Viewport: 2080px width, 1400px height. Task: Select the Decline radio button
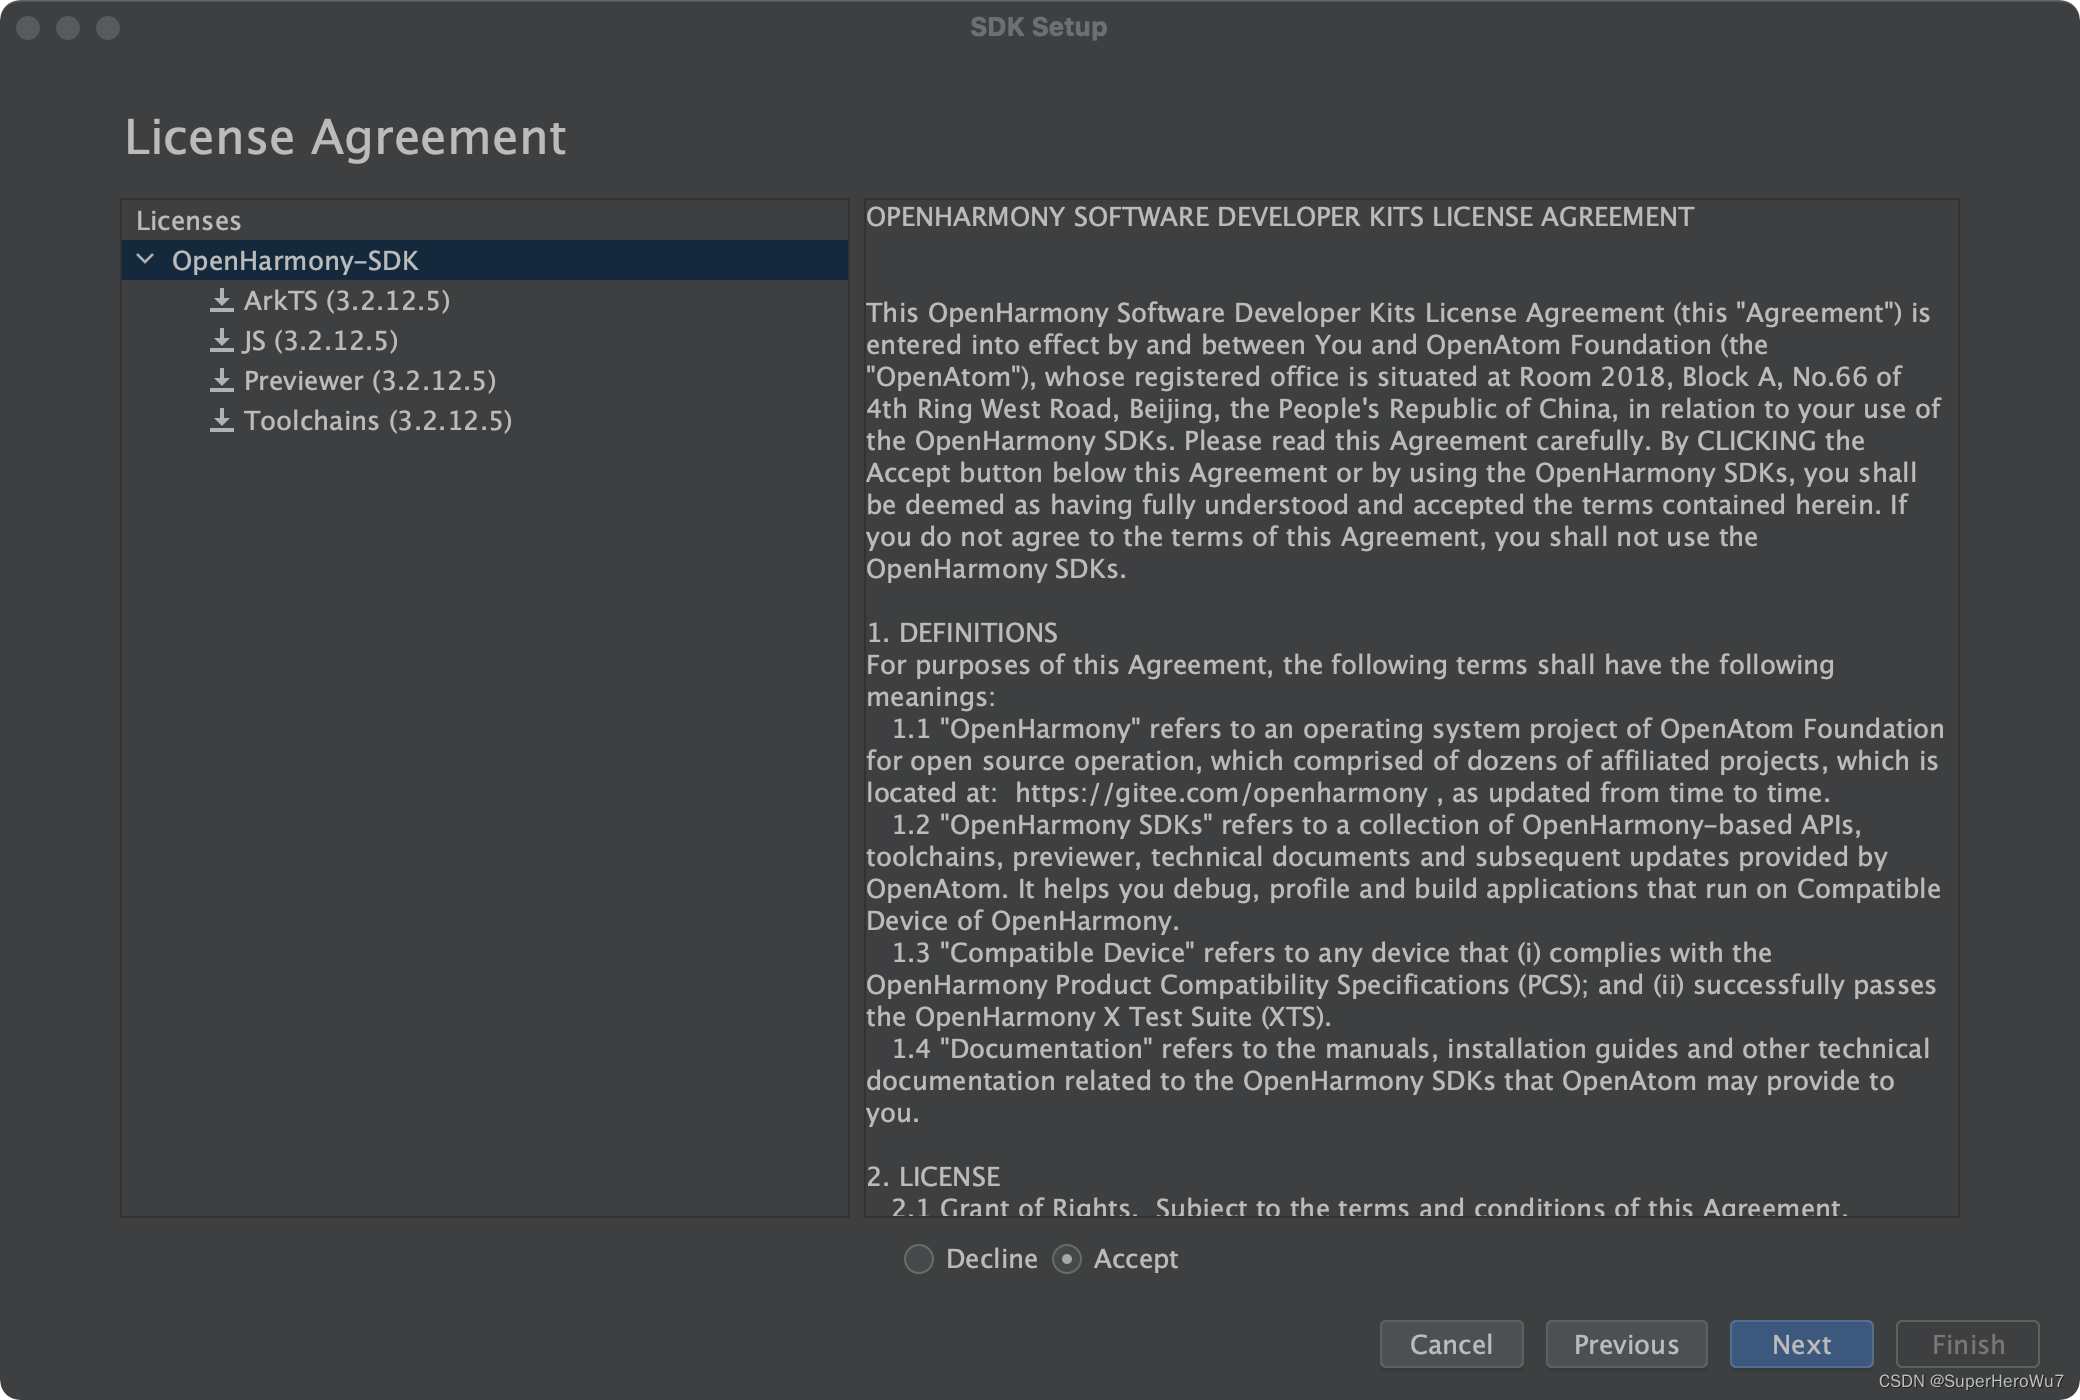coord(919,1259)
